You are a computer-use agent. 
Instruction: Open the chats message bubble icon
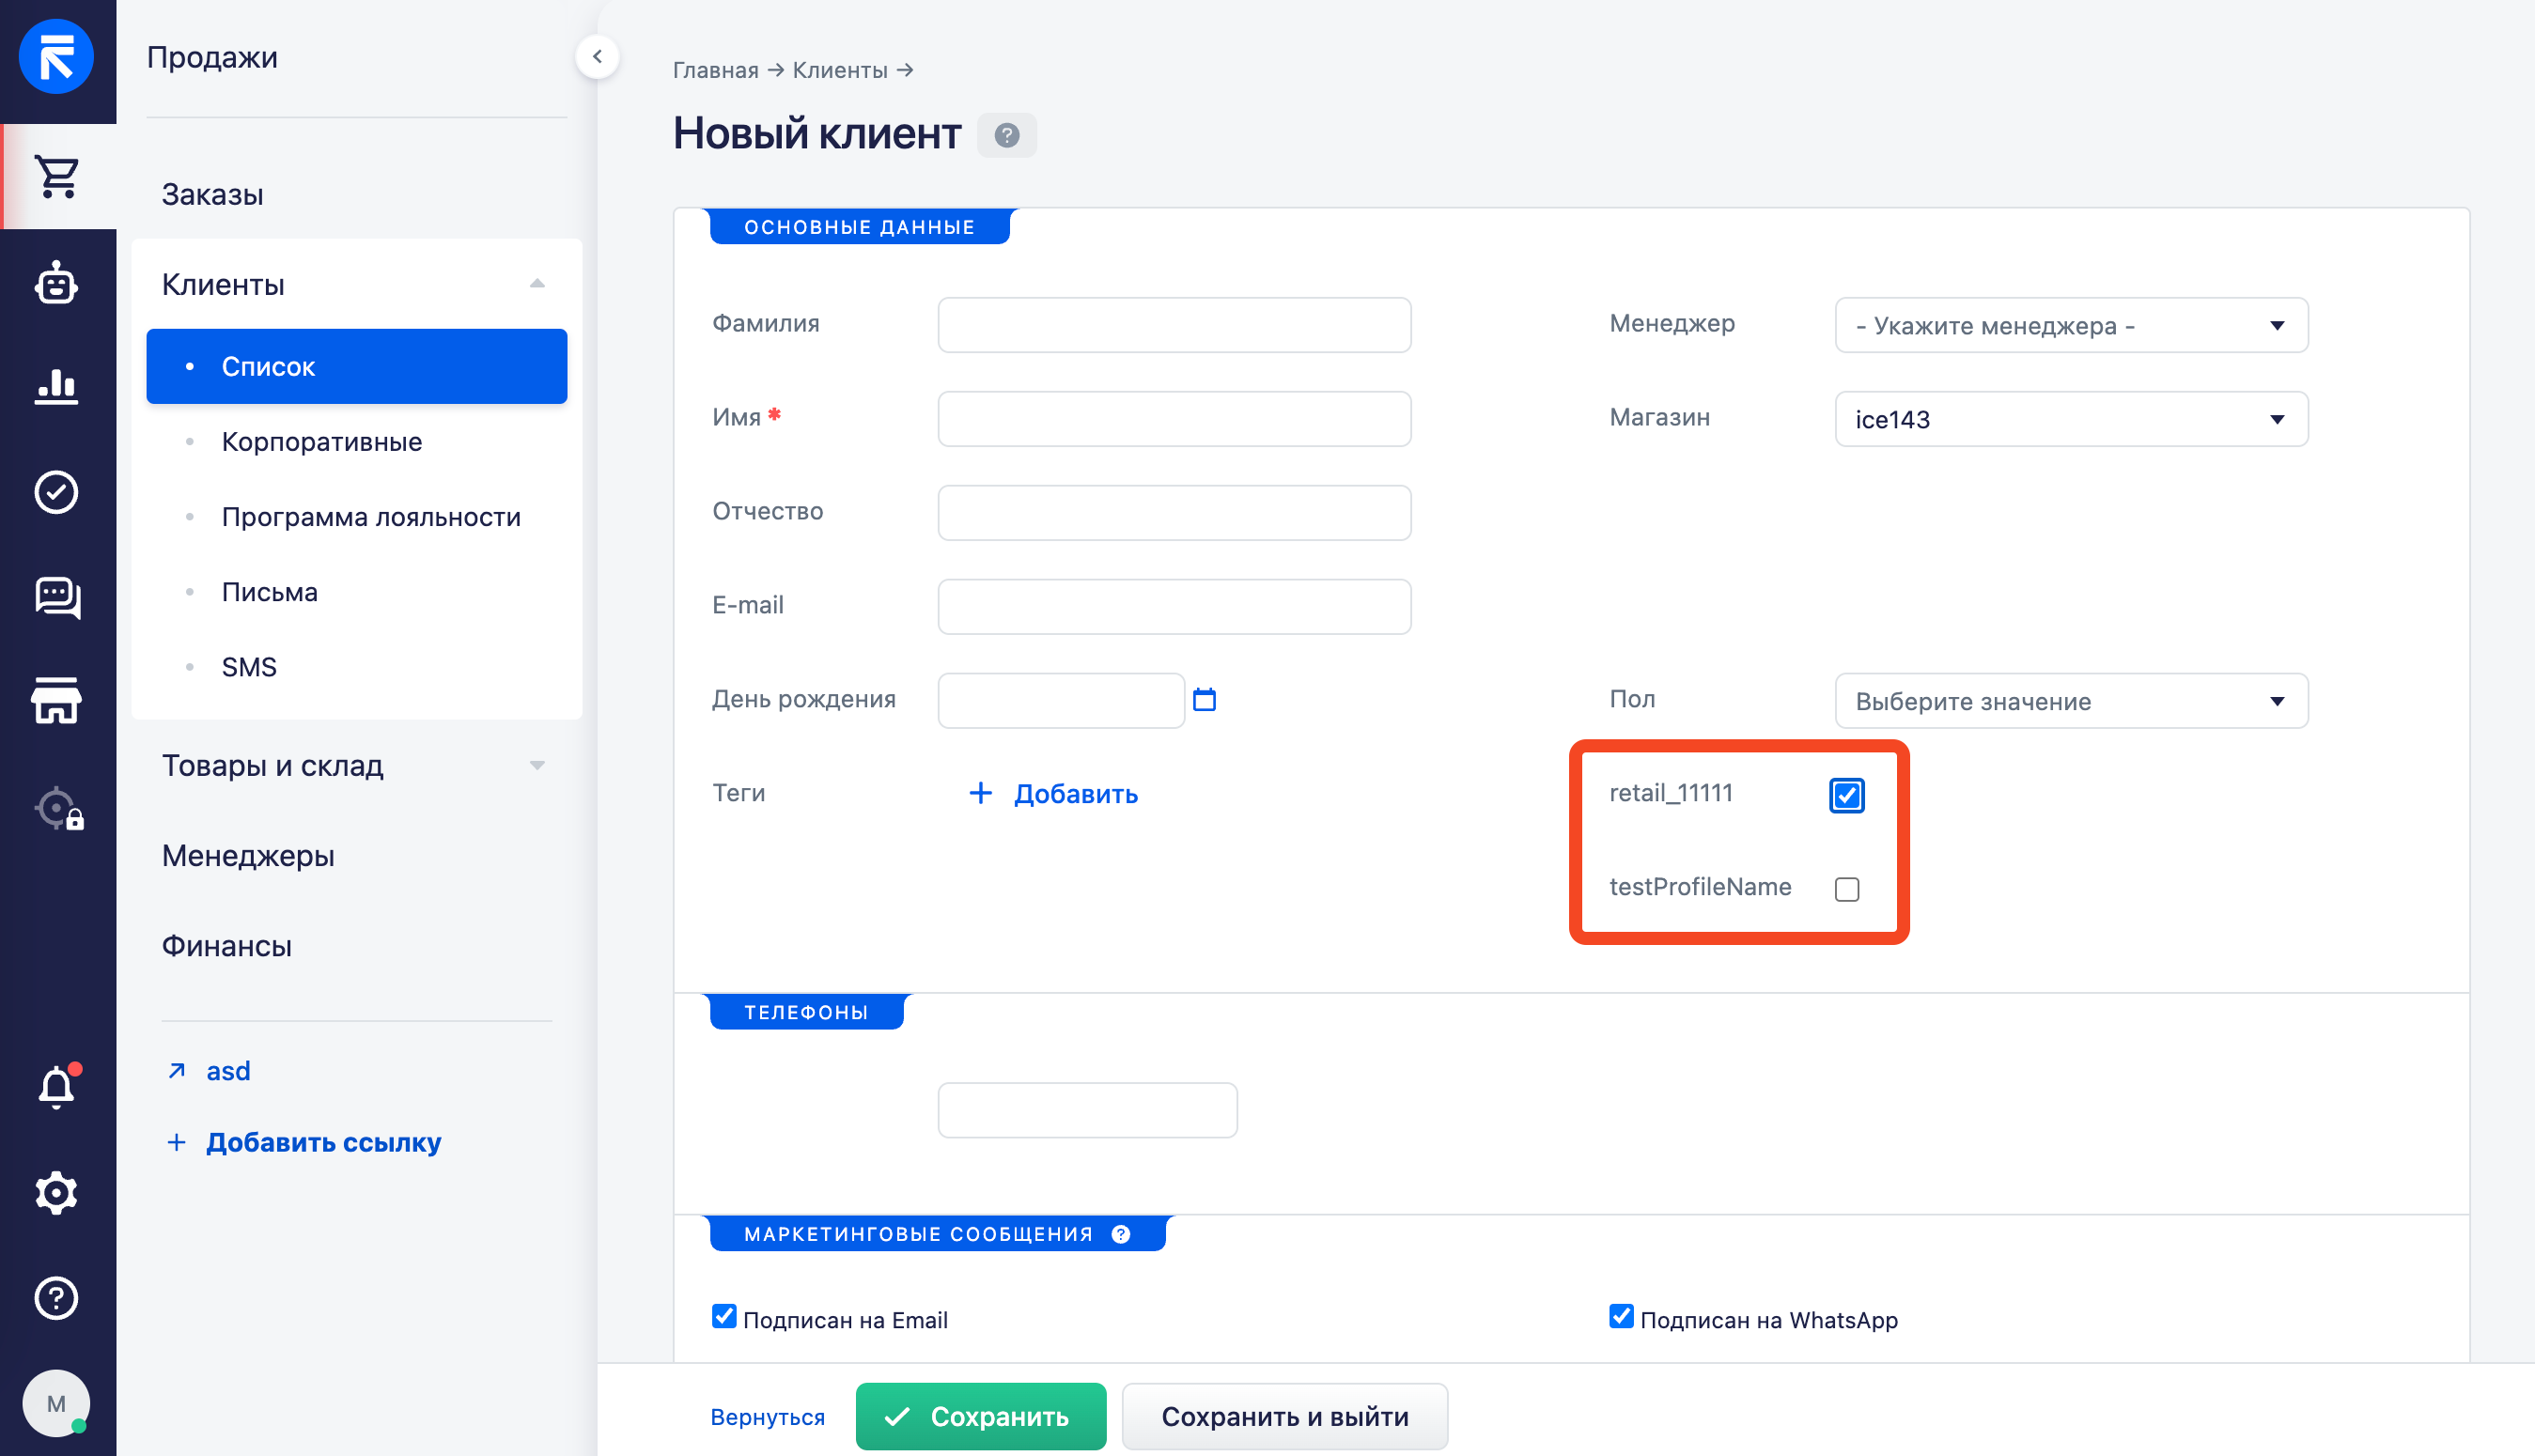point(56,597)
